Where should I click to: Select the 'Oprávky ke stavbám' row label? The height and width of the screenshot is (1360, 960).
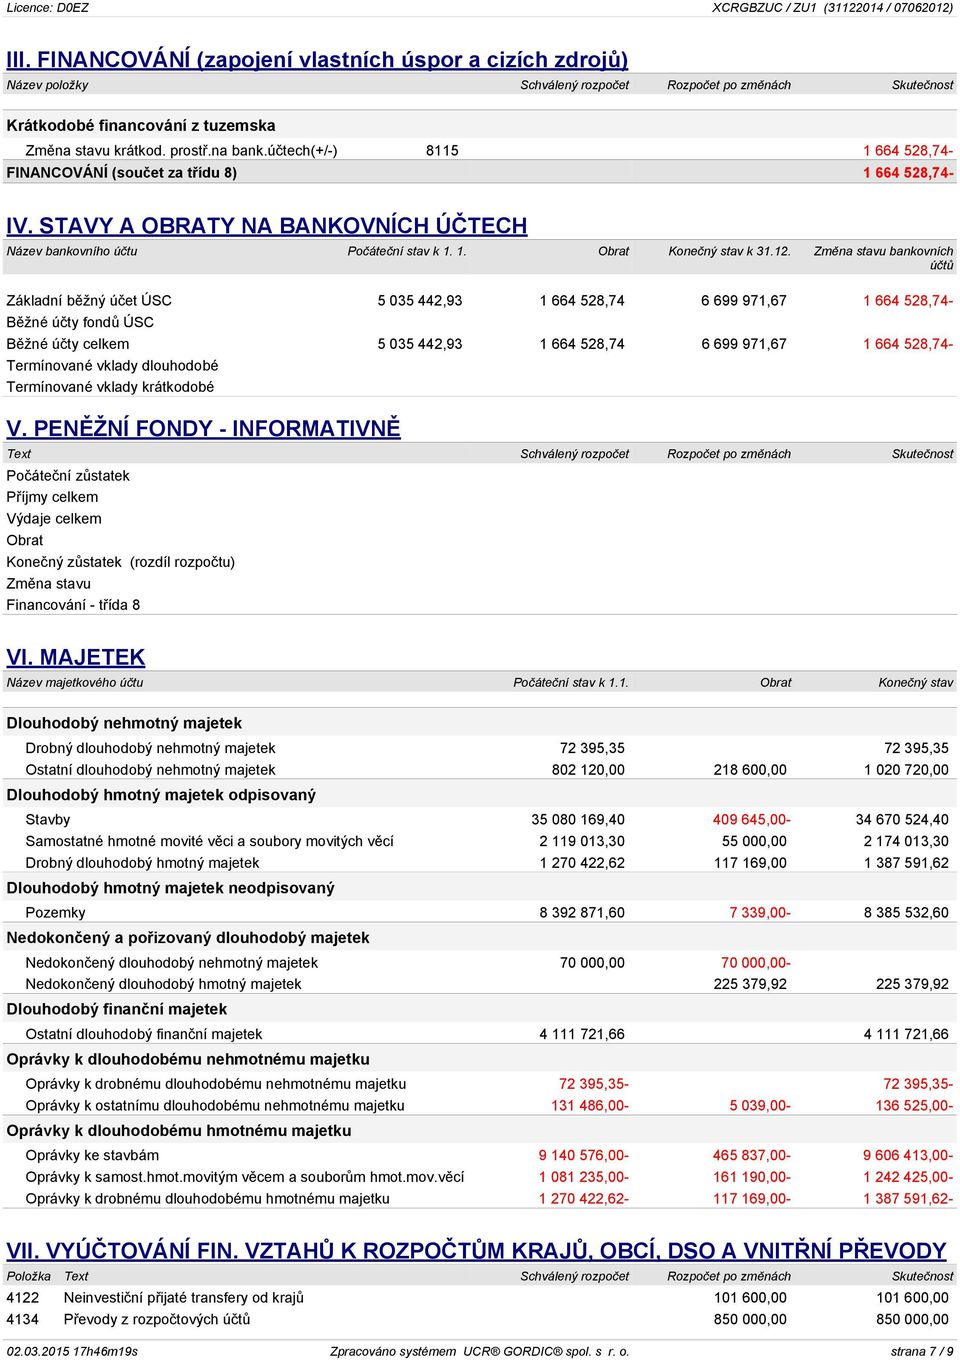[x=92, y=1156]
